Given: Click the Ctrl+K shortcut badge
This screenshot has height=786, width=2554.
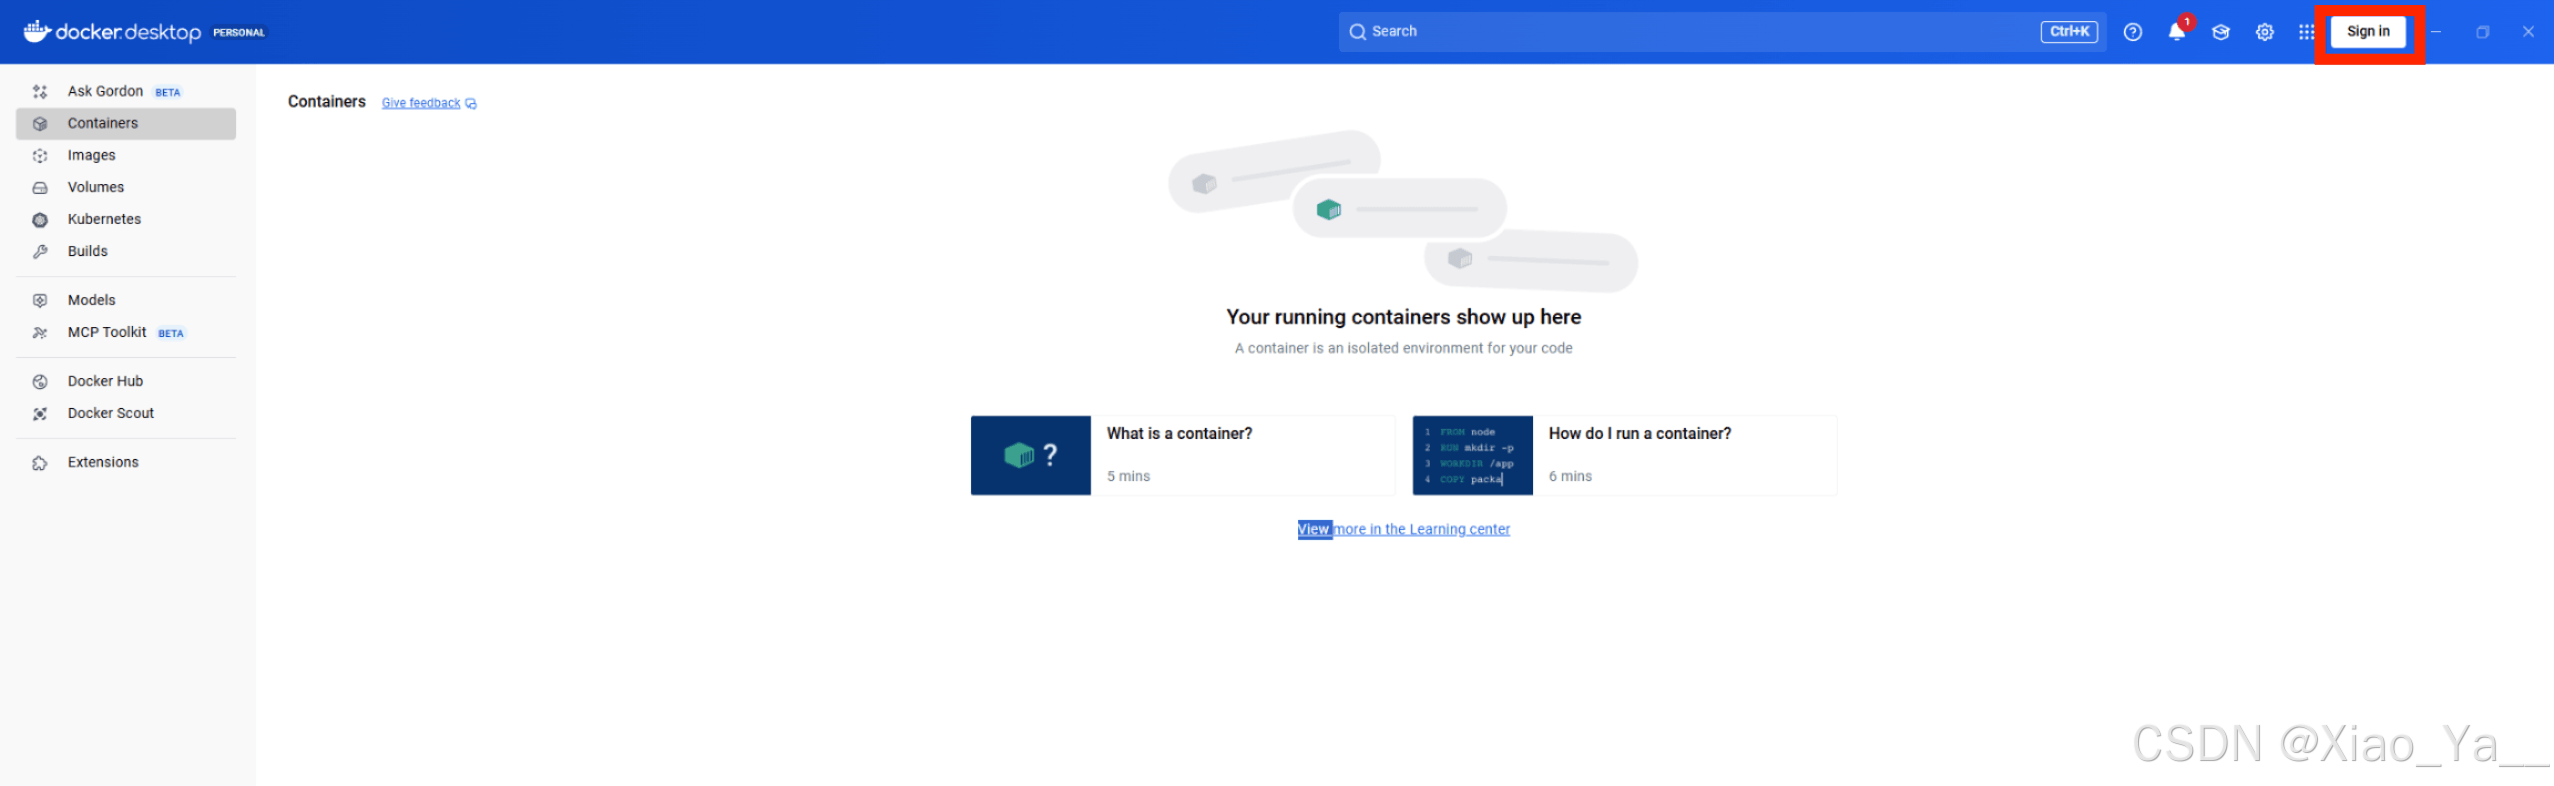Looking at the screenshot, I should (x=2069, y=32).
